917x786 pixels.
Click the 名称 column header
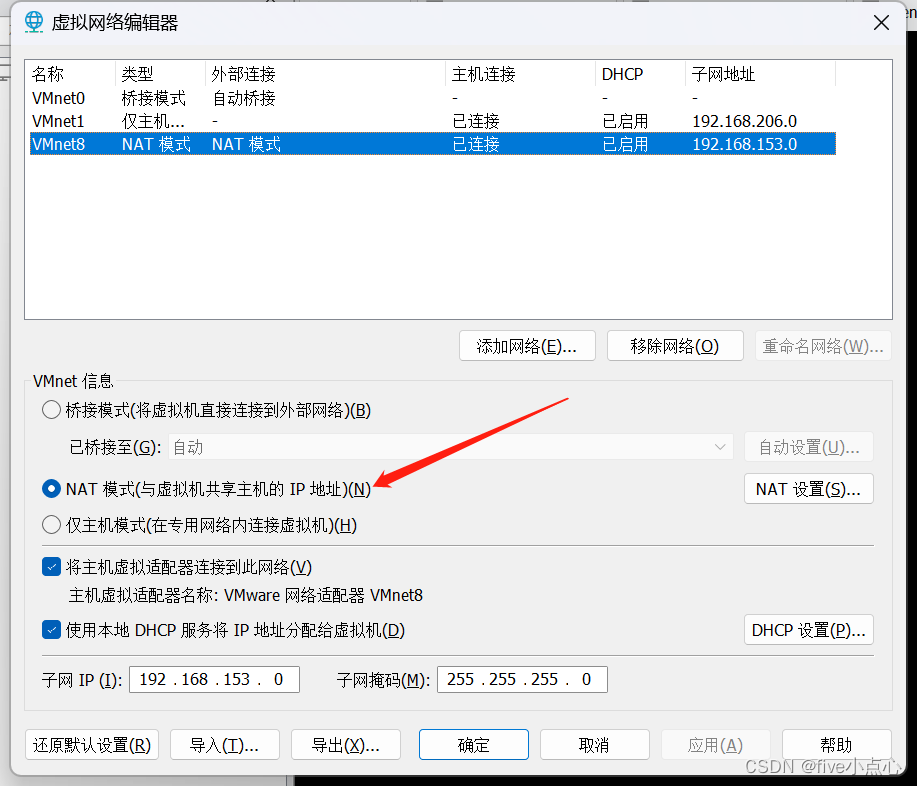pos(71,74)
